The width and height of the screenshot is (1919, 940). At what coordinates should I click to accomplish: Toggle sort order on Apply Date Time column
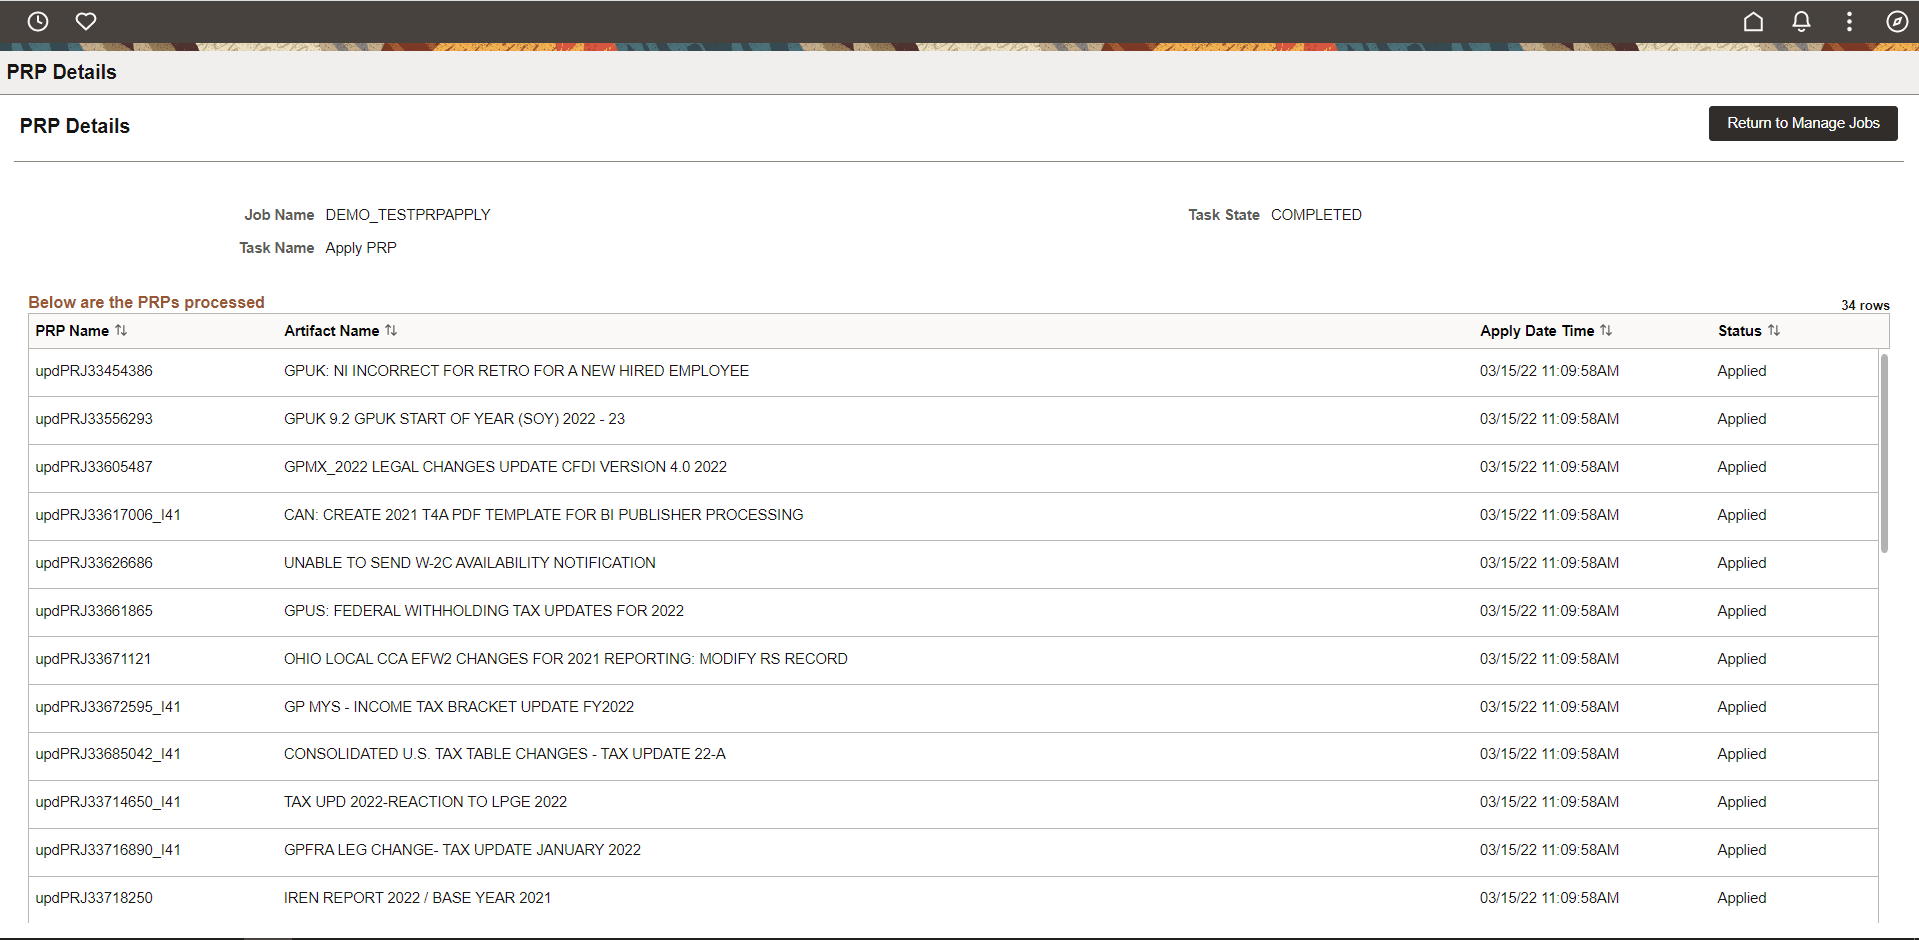1608,330
